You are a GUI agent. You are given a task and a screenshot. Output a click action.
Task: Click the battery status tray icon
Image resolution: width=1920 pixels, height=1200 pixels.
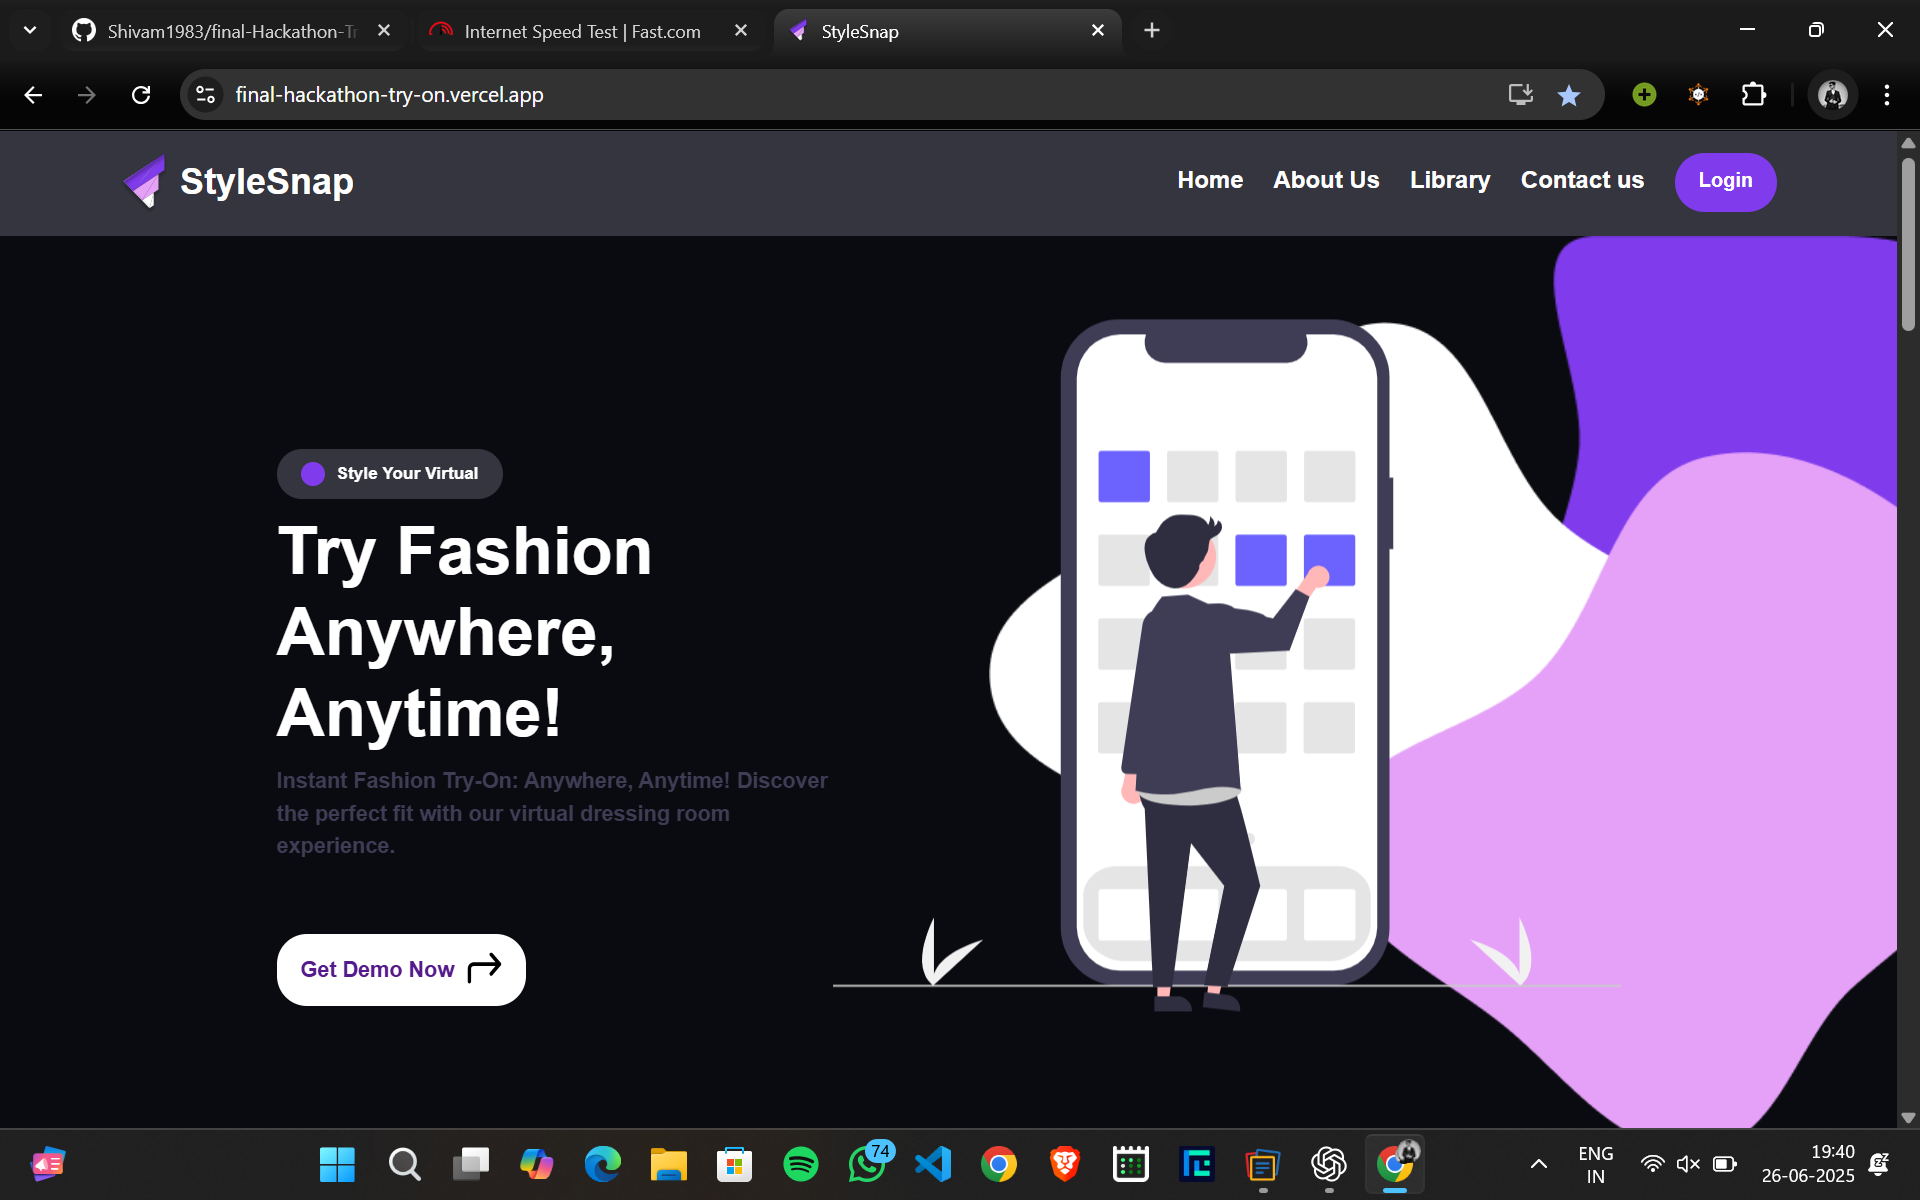pyautogui.click(x=1724, y=1164)
